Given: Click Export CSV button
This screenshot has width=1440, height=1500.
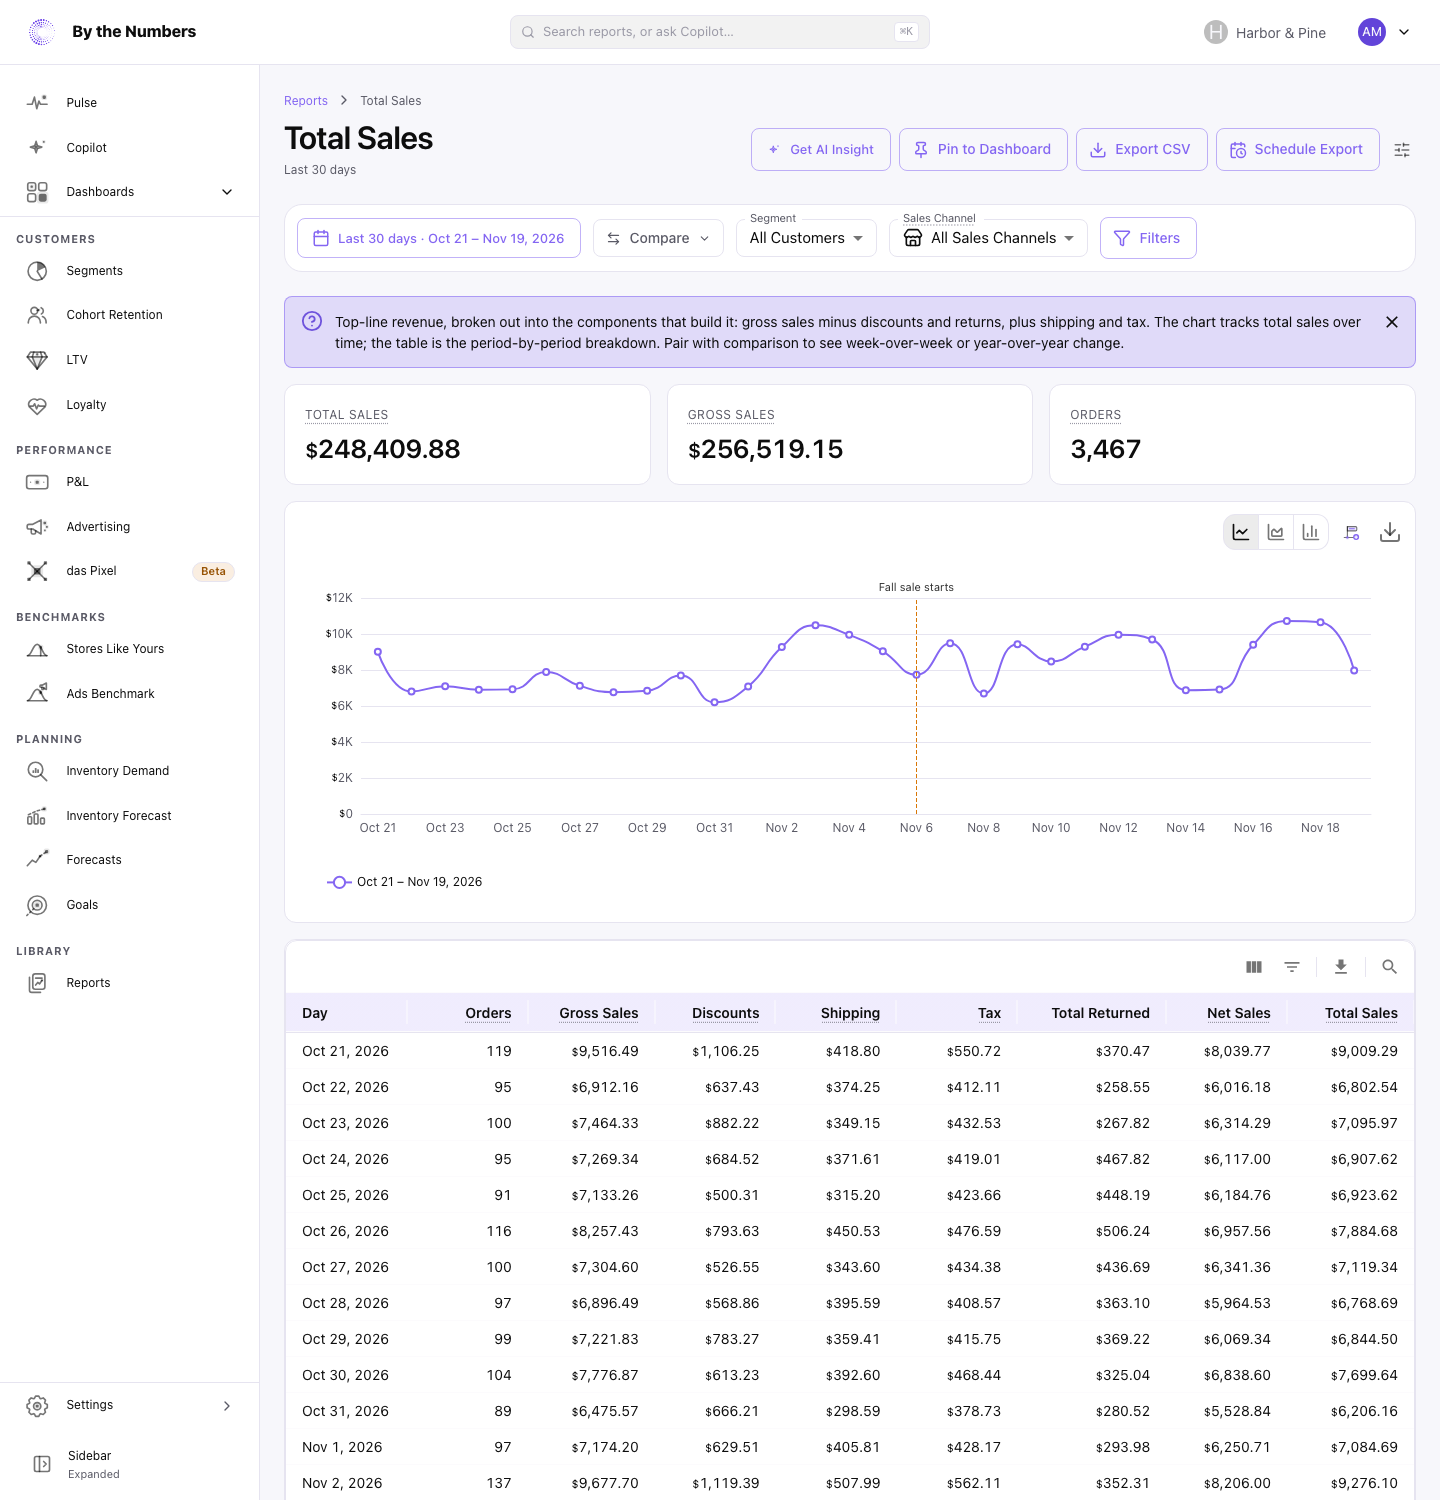Looking at the screenshot, I should coord(1142,150).
